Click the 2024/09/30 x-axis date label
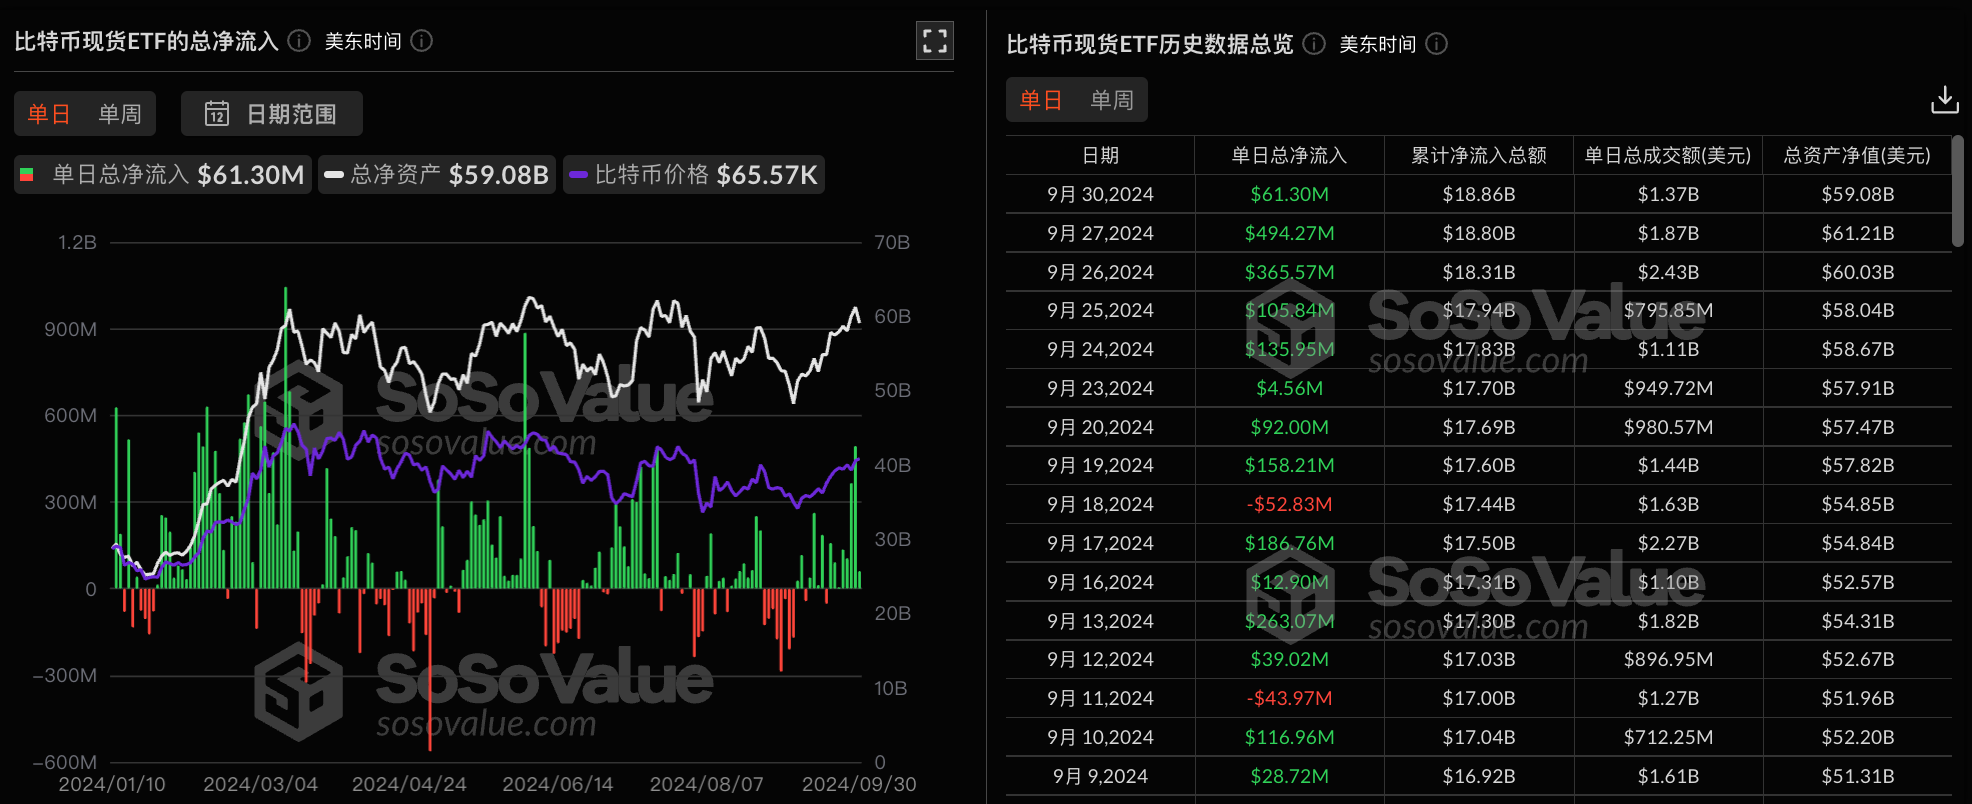Image resolution: width=1972 pixels, height=804 pixels. pos(859,784)
